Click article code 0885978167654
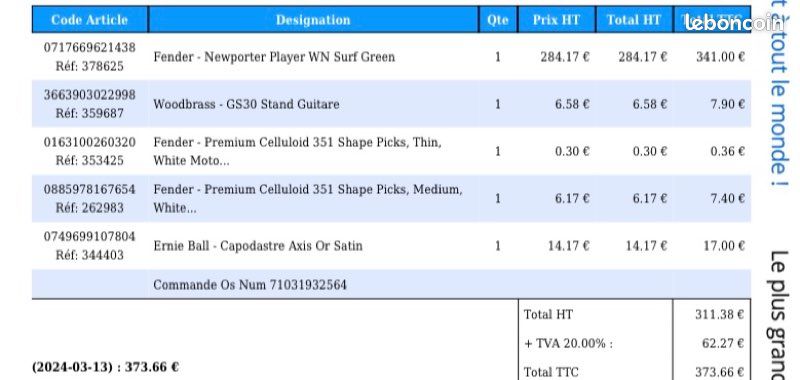 tap(90, 189)
